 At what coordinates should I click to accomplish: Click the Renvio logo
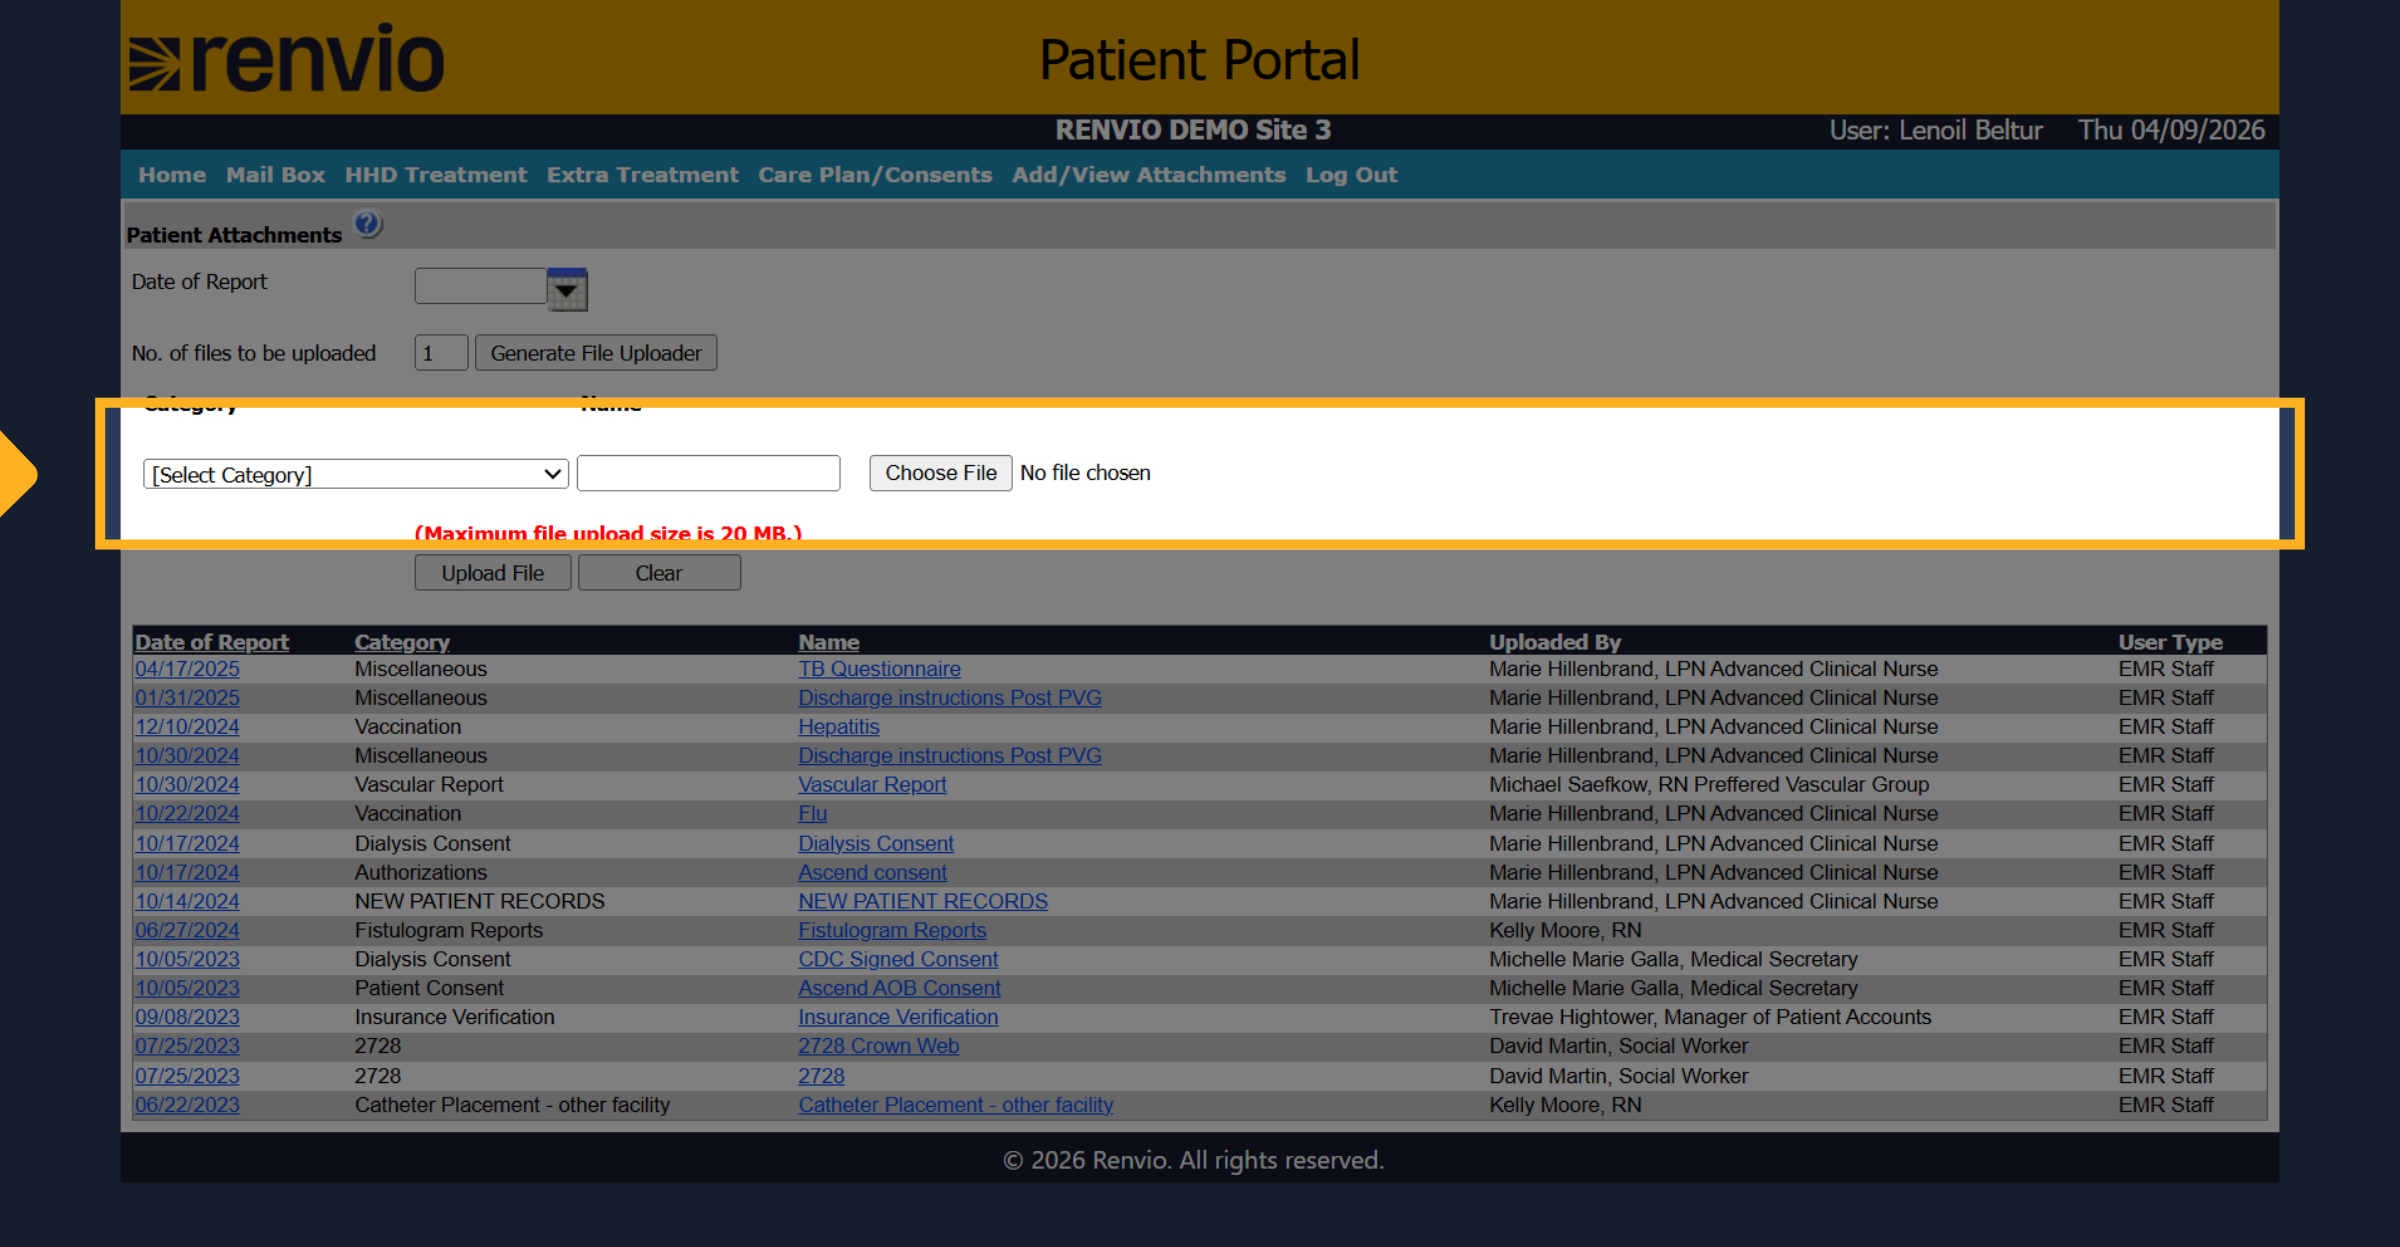pyautogui.click(x=287, y=59)
